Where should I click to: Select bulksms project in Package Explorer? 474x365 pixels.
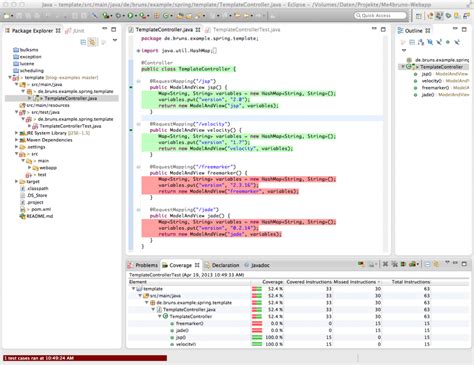tap(26, 50)
